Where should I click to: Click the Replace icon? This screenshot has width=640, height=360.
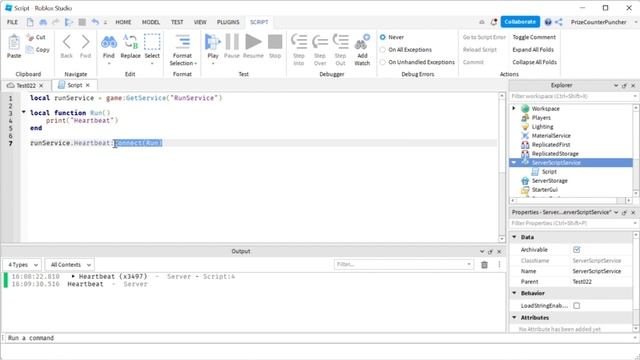[x=130, y=42]
